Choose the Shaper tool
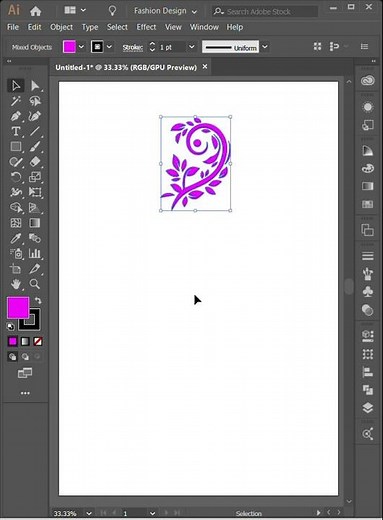This screenshot has height=520, width=383. (x=16, y=162)
